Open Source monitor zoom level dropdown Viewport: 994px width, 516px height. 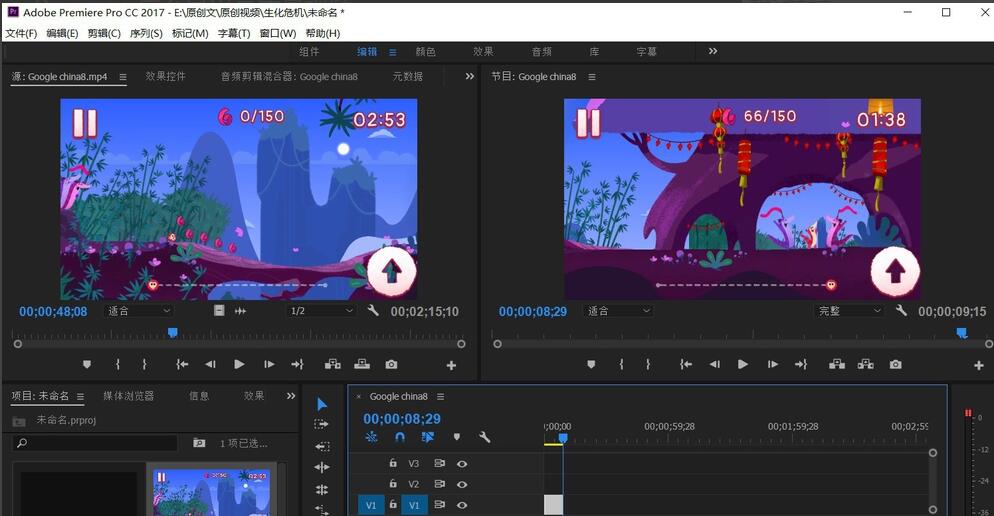tap(138, 311)
